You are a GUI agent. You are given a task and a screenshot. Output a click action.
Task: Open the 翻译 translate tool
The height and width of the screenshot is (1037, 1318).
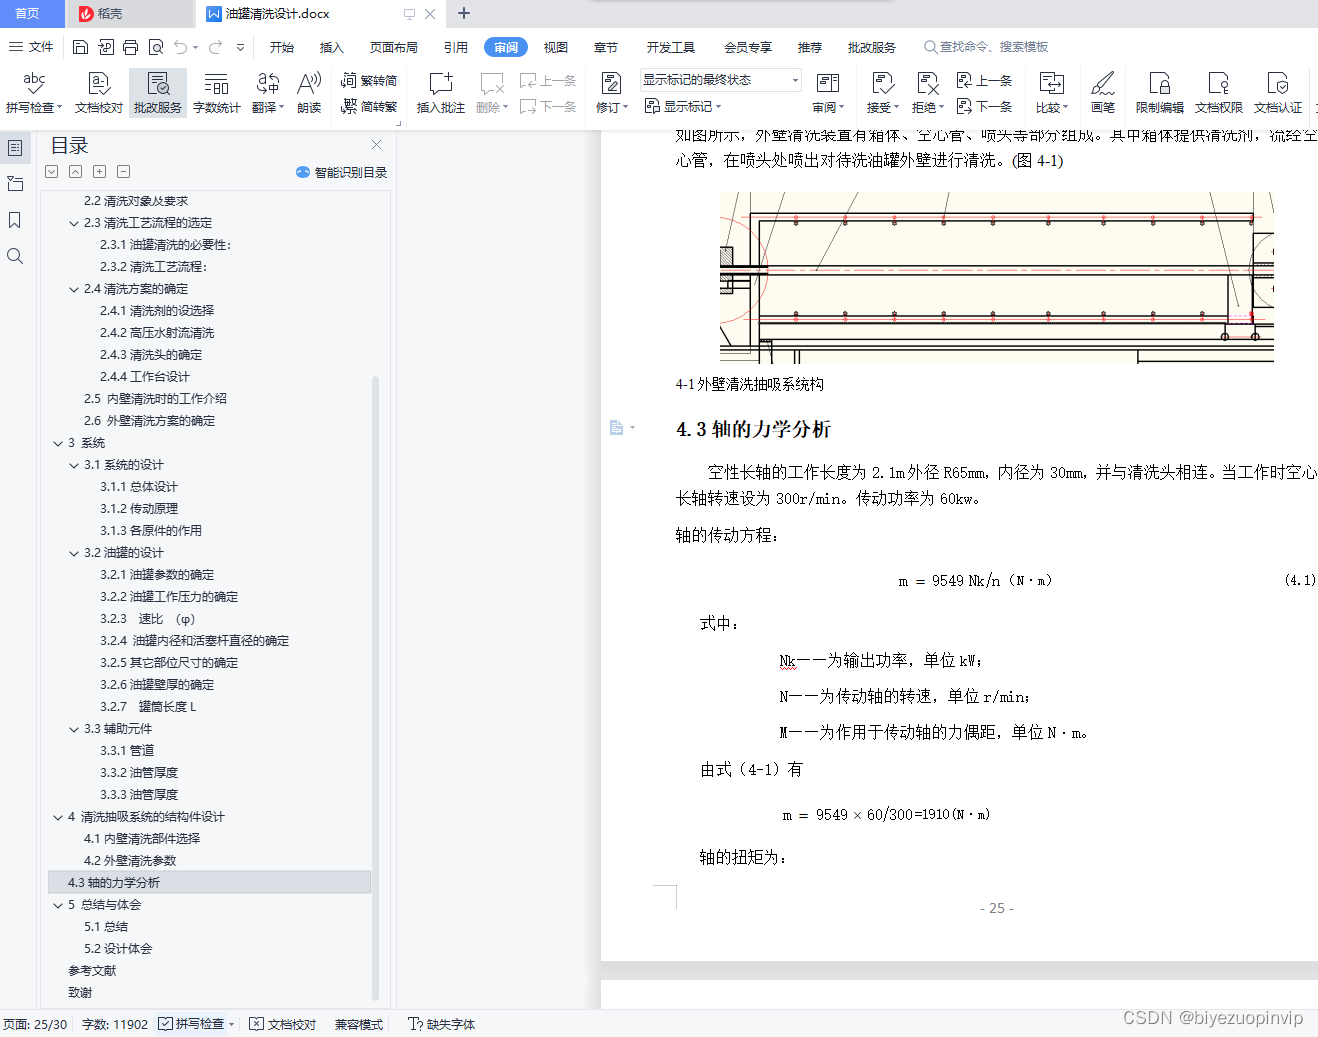point(268,93)
